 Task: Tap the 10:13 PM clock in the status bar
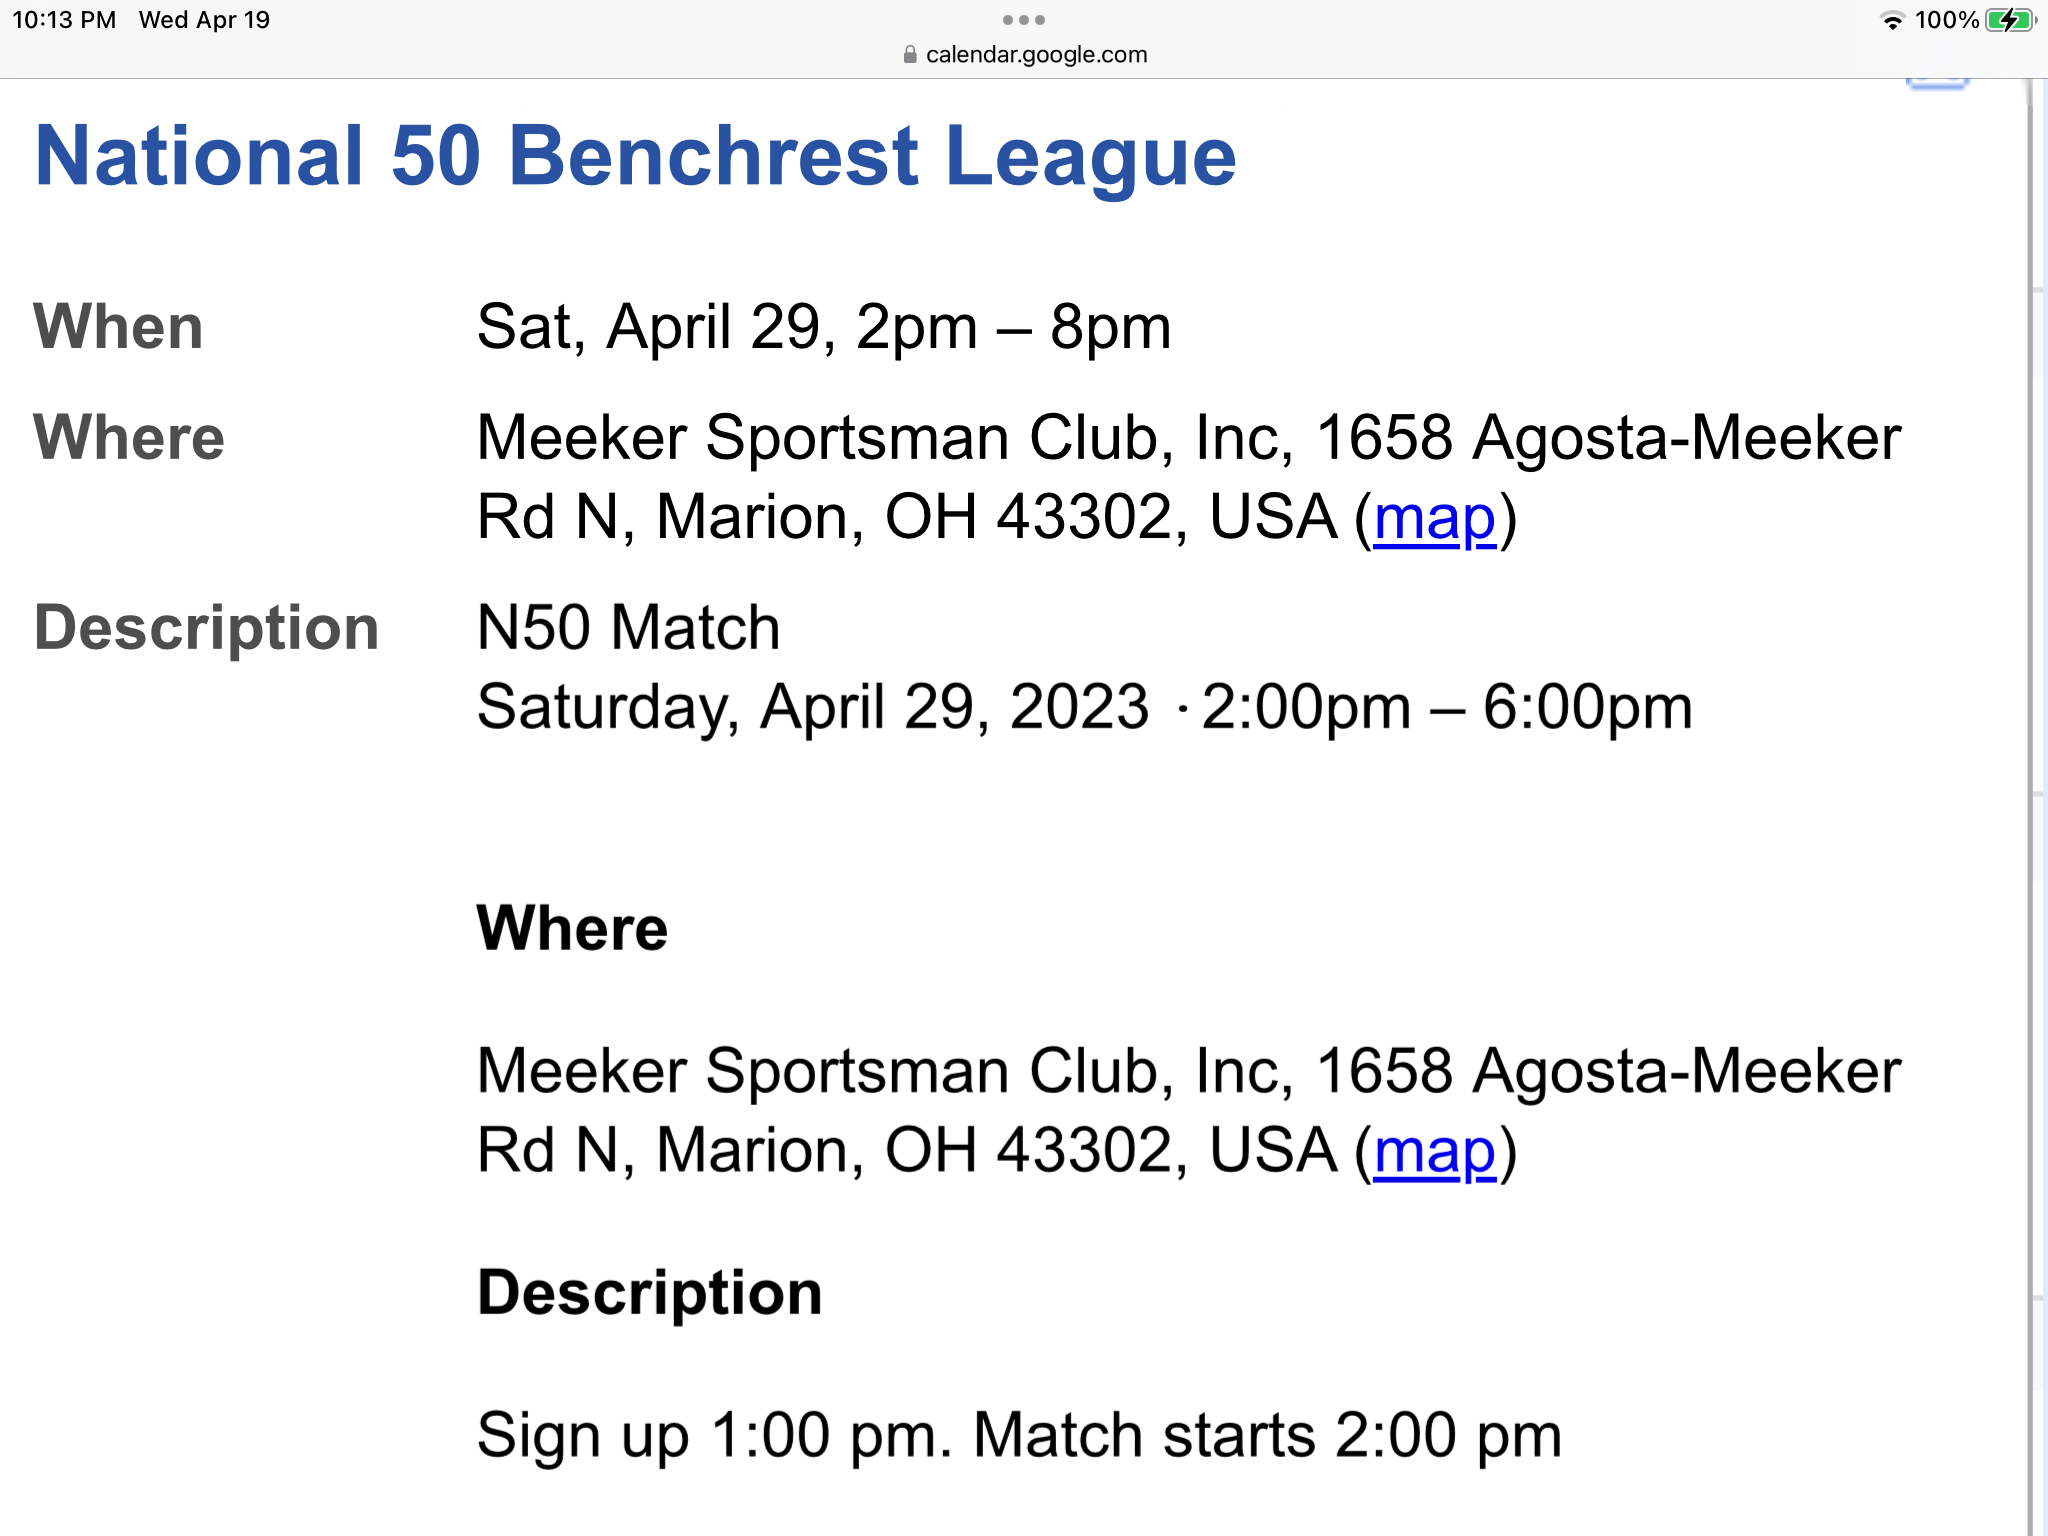point(64,20)
